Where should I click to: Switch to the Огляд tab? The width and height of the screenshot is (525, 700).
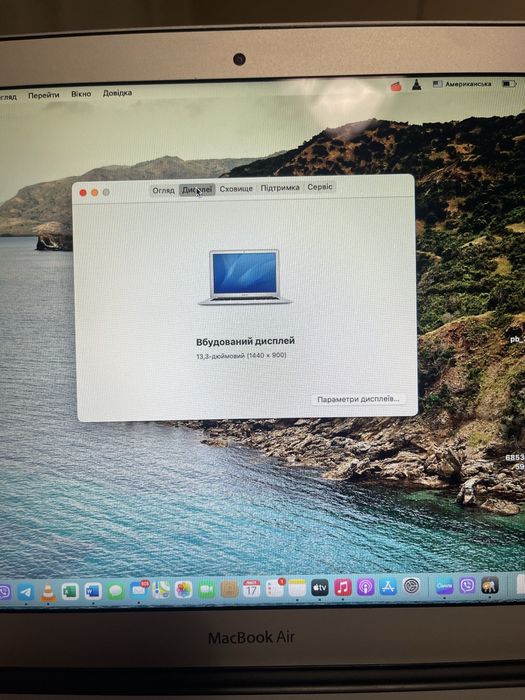[x=163, y=191]
